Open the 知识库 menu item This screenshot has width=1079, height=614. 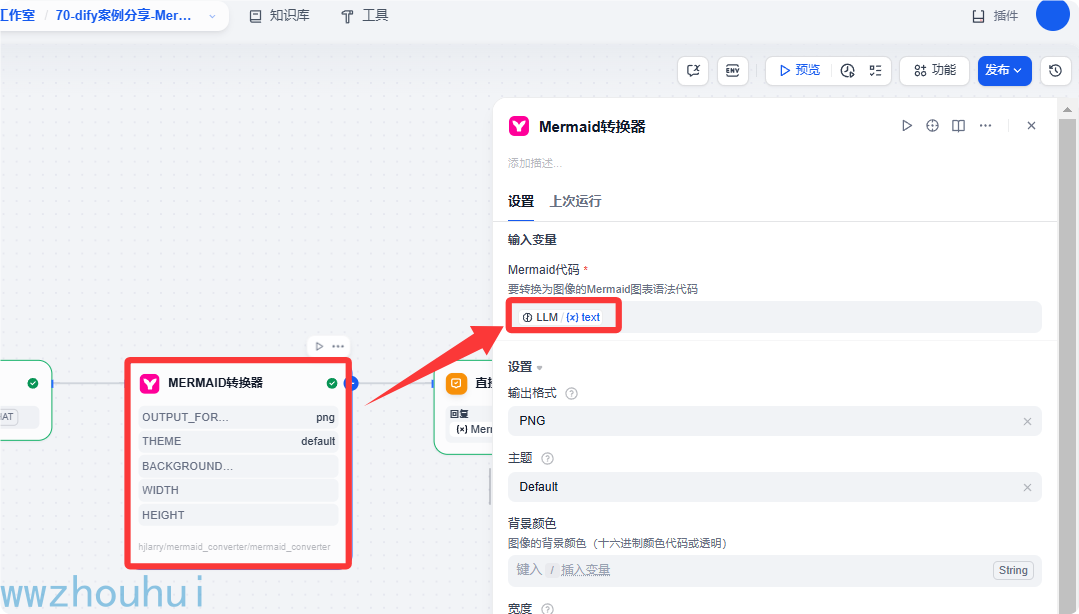coord(290,15)
